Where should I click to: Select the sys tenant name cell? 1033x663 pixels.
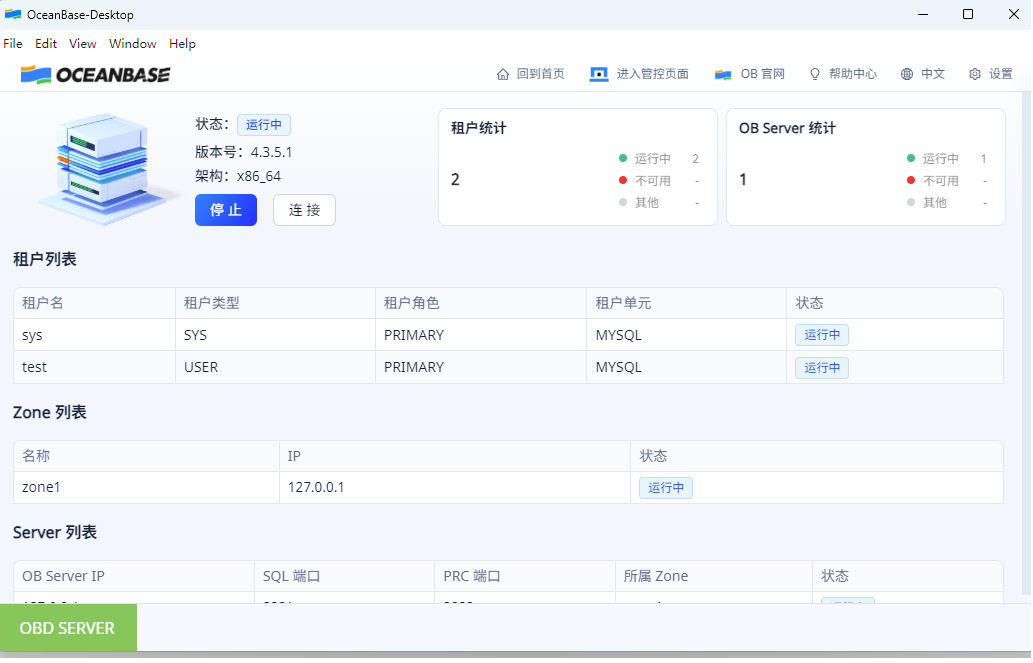coord(94,335)
